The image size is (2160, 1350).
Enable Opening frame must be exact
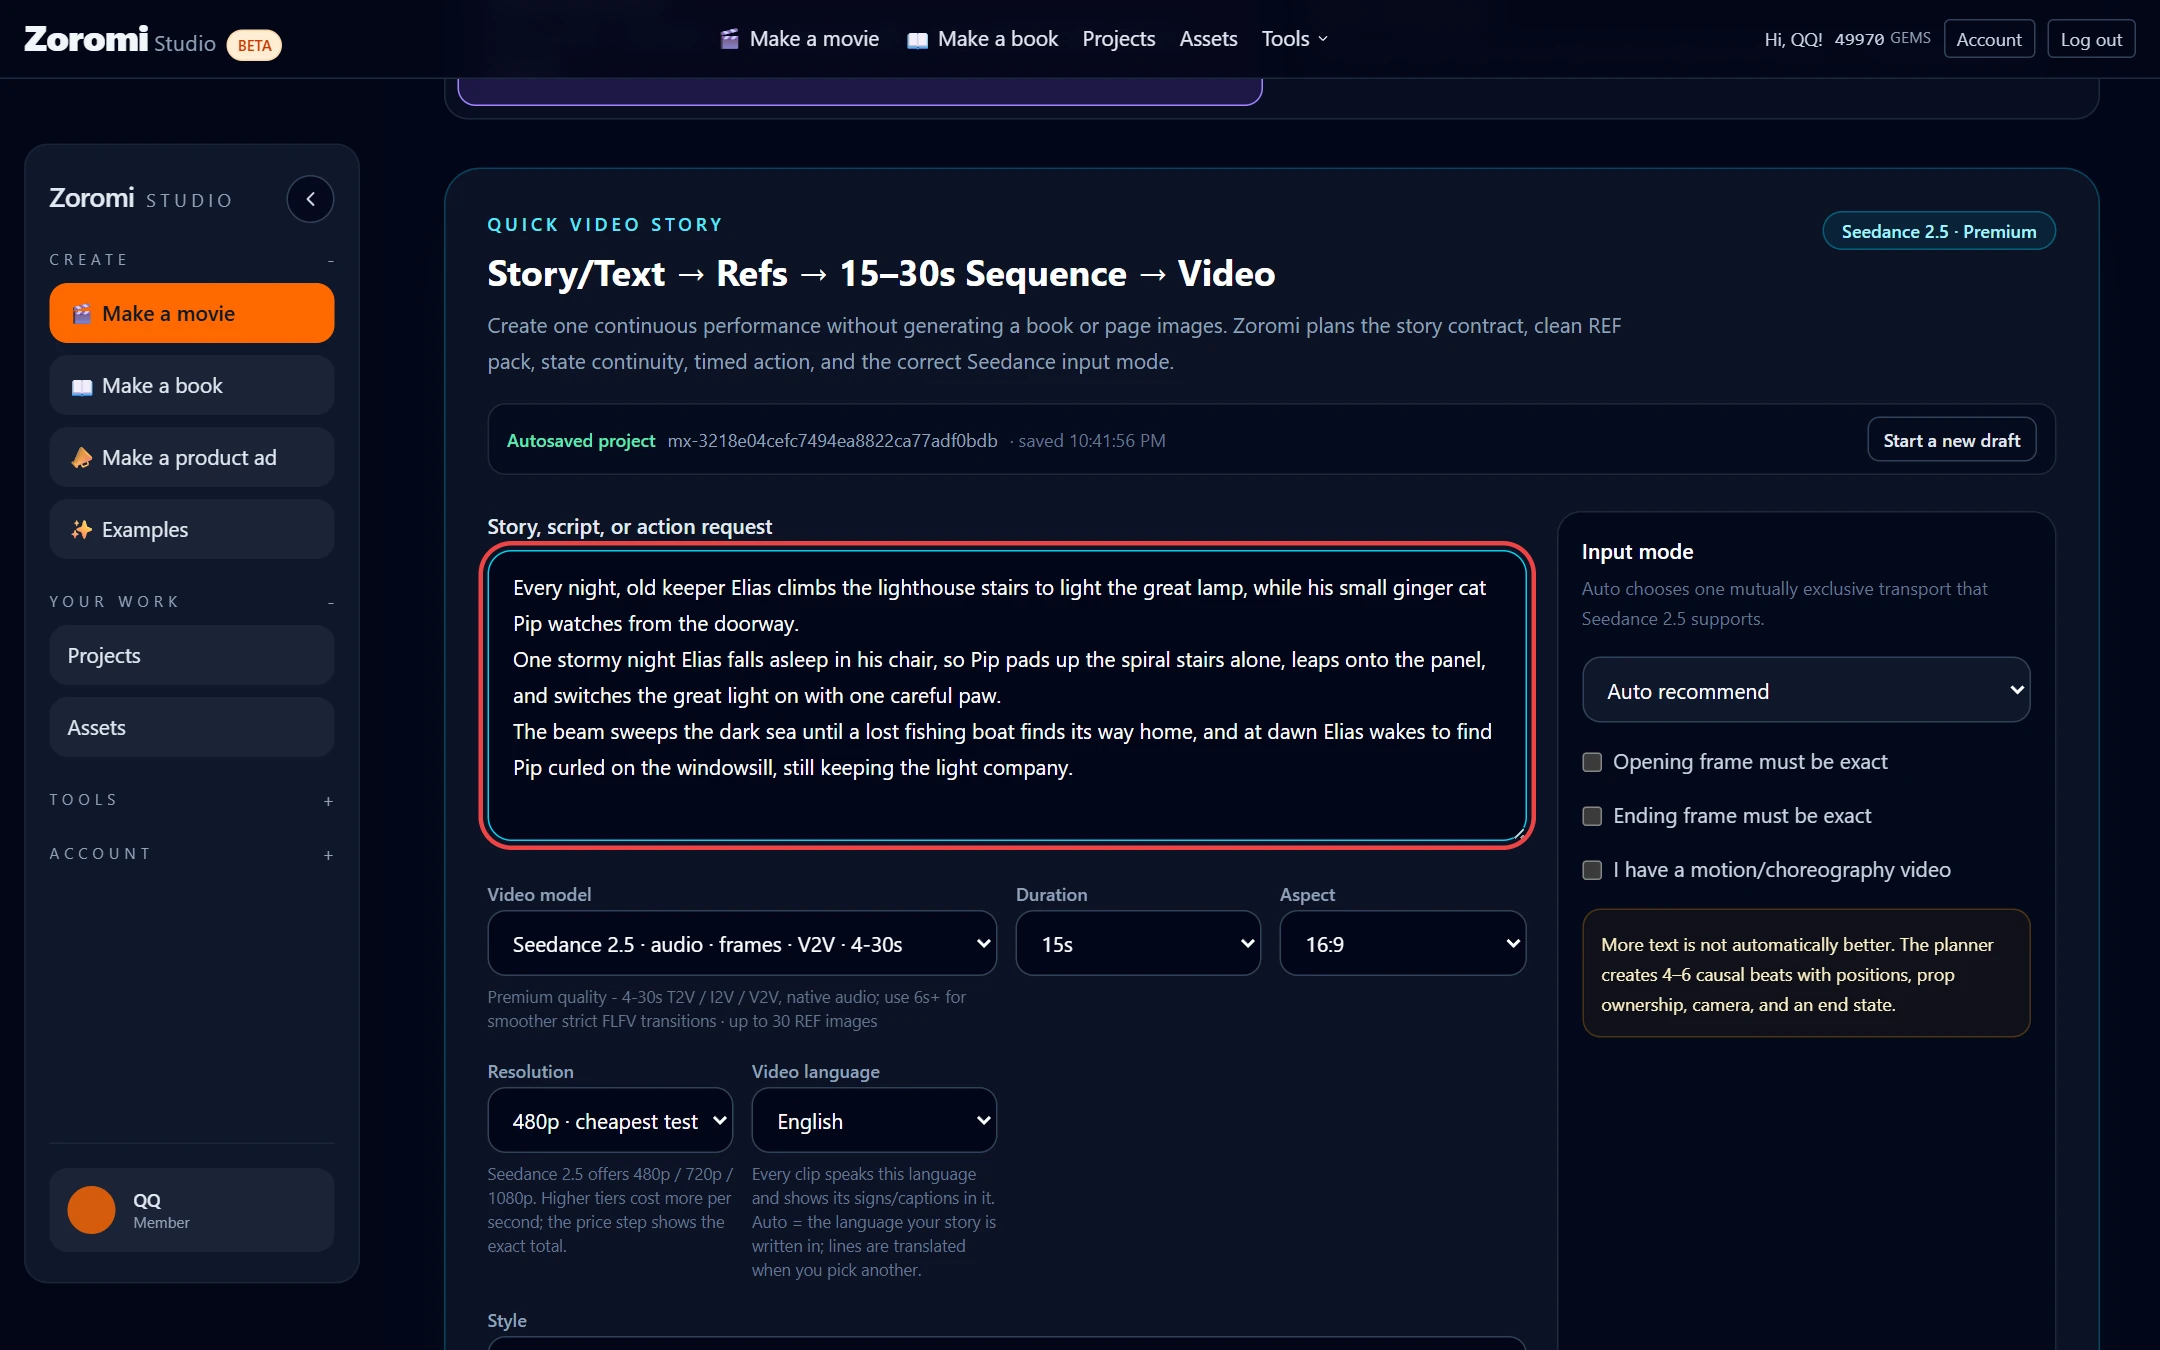point(1592,762)
